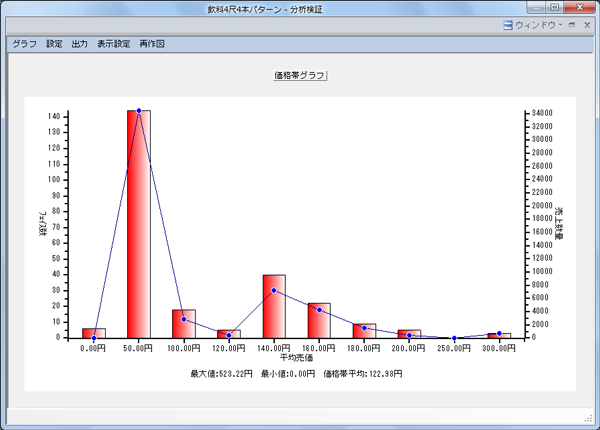This screenshot has width=600, height=430.
Task: Open the 表示設定 menu
Action: click(113, 44)
